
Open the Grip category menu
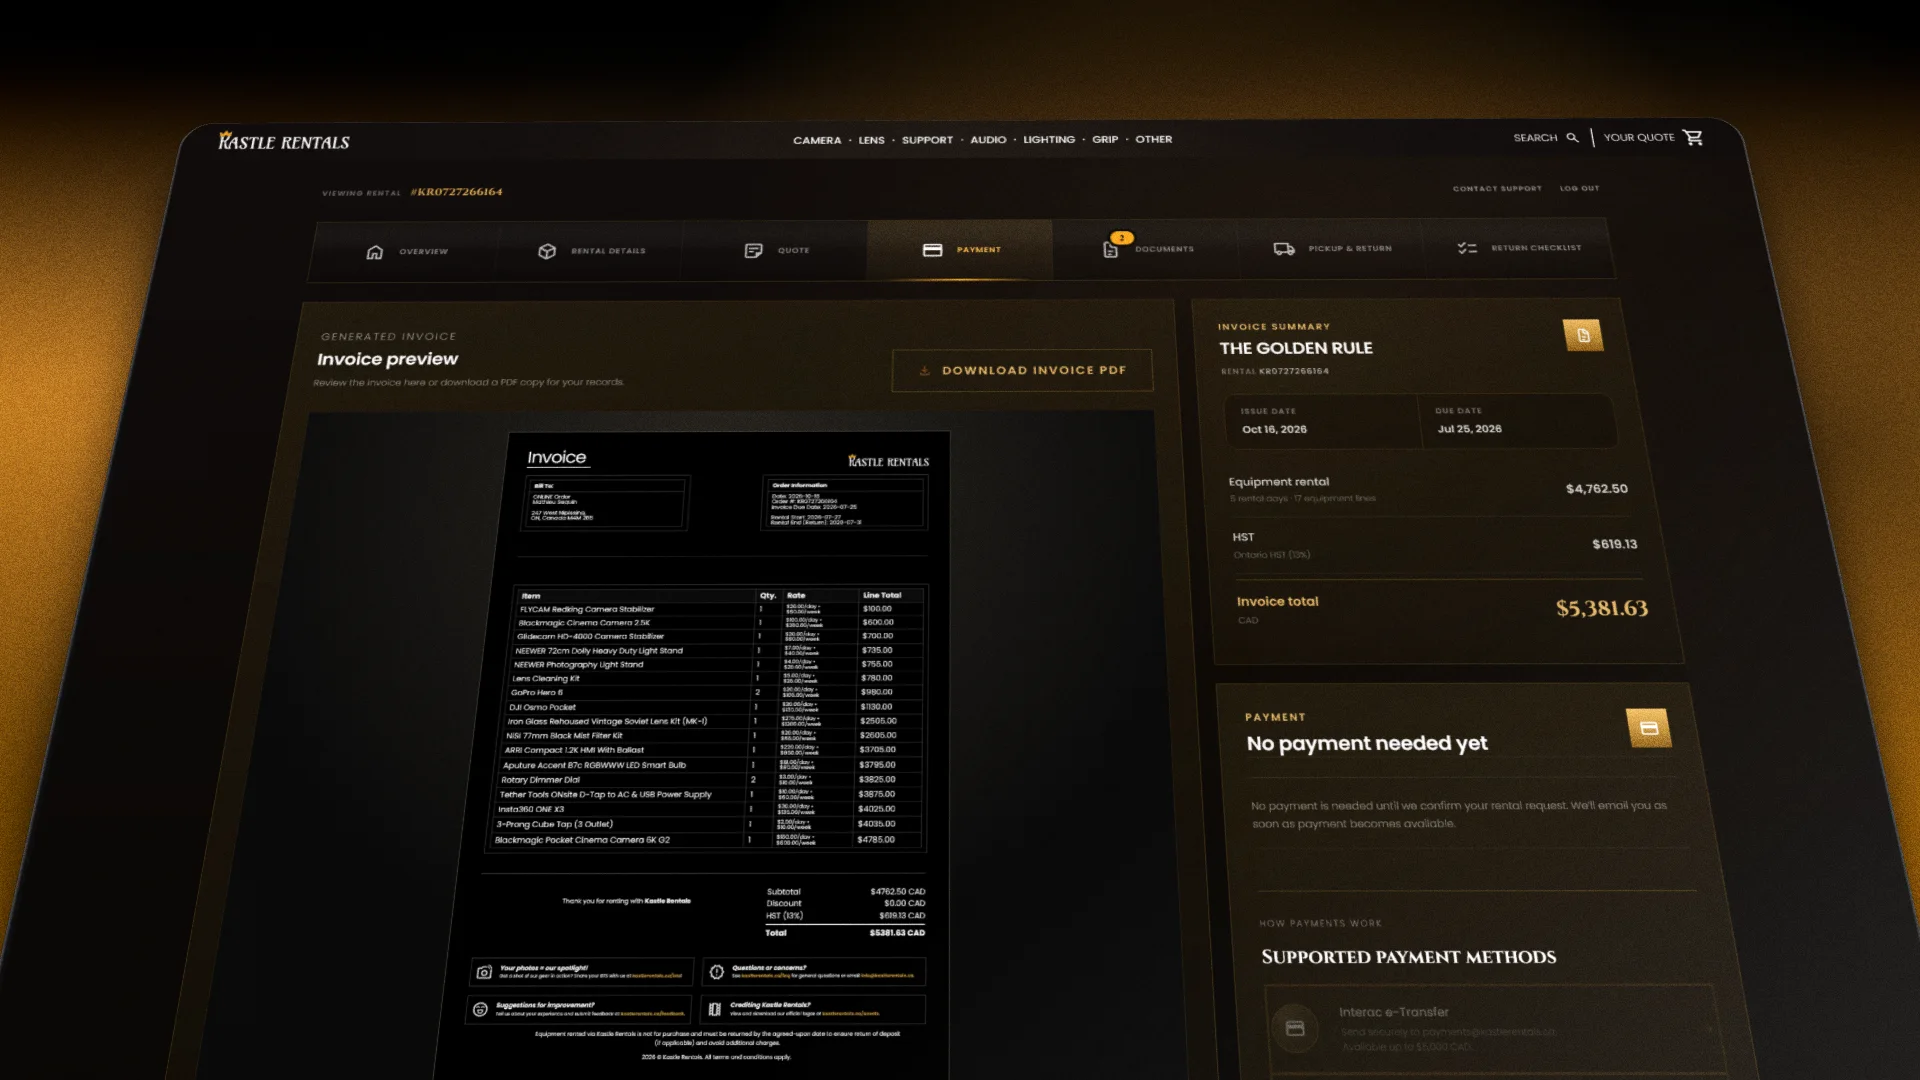point(1105,140)
